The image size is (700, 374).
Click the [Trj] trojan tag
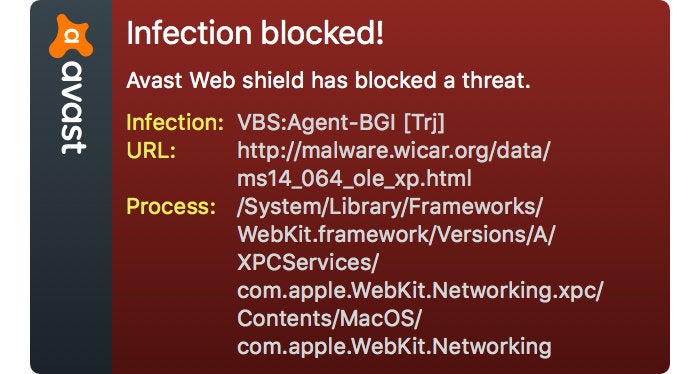click(x=424, y=123)
